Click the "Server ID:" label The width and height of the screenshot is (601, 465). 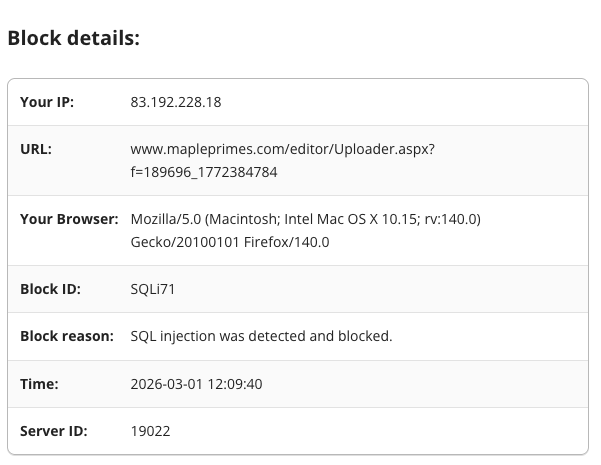coord(54,431)
